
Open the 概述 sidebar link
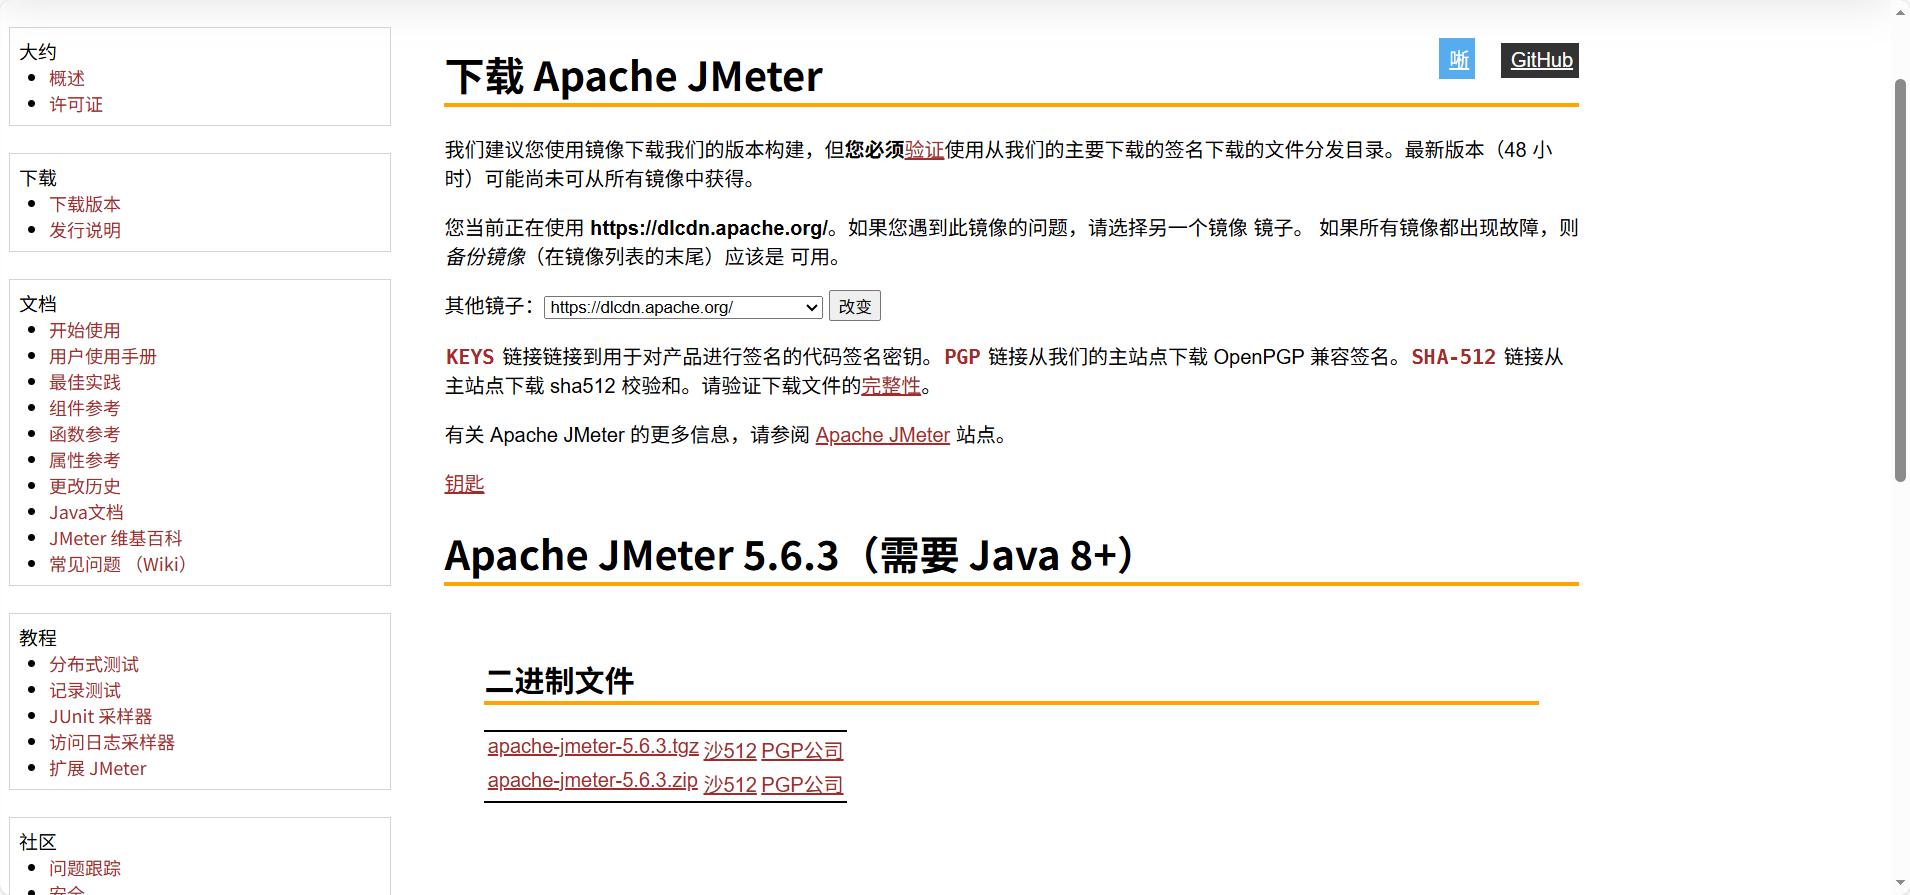(x=67, y=78)
